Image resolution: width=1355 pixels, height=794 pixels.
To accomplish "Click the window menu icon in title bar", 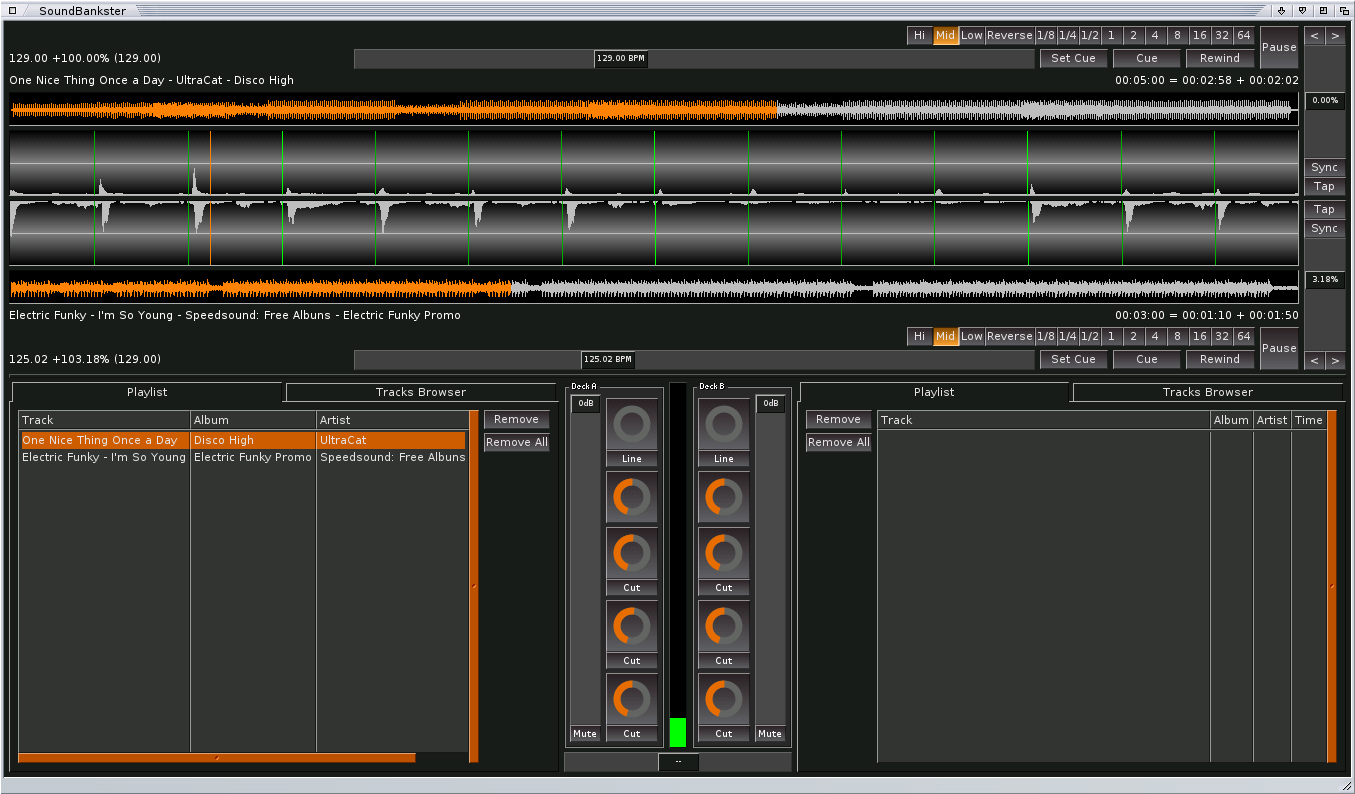I will [x=12, y=10].
